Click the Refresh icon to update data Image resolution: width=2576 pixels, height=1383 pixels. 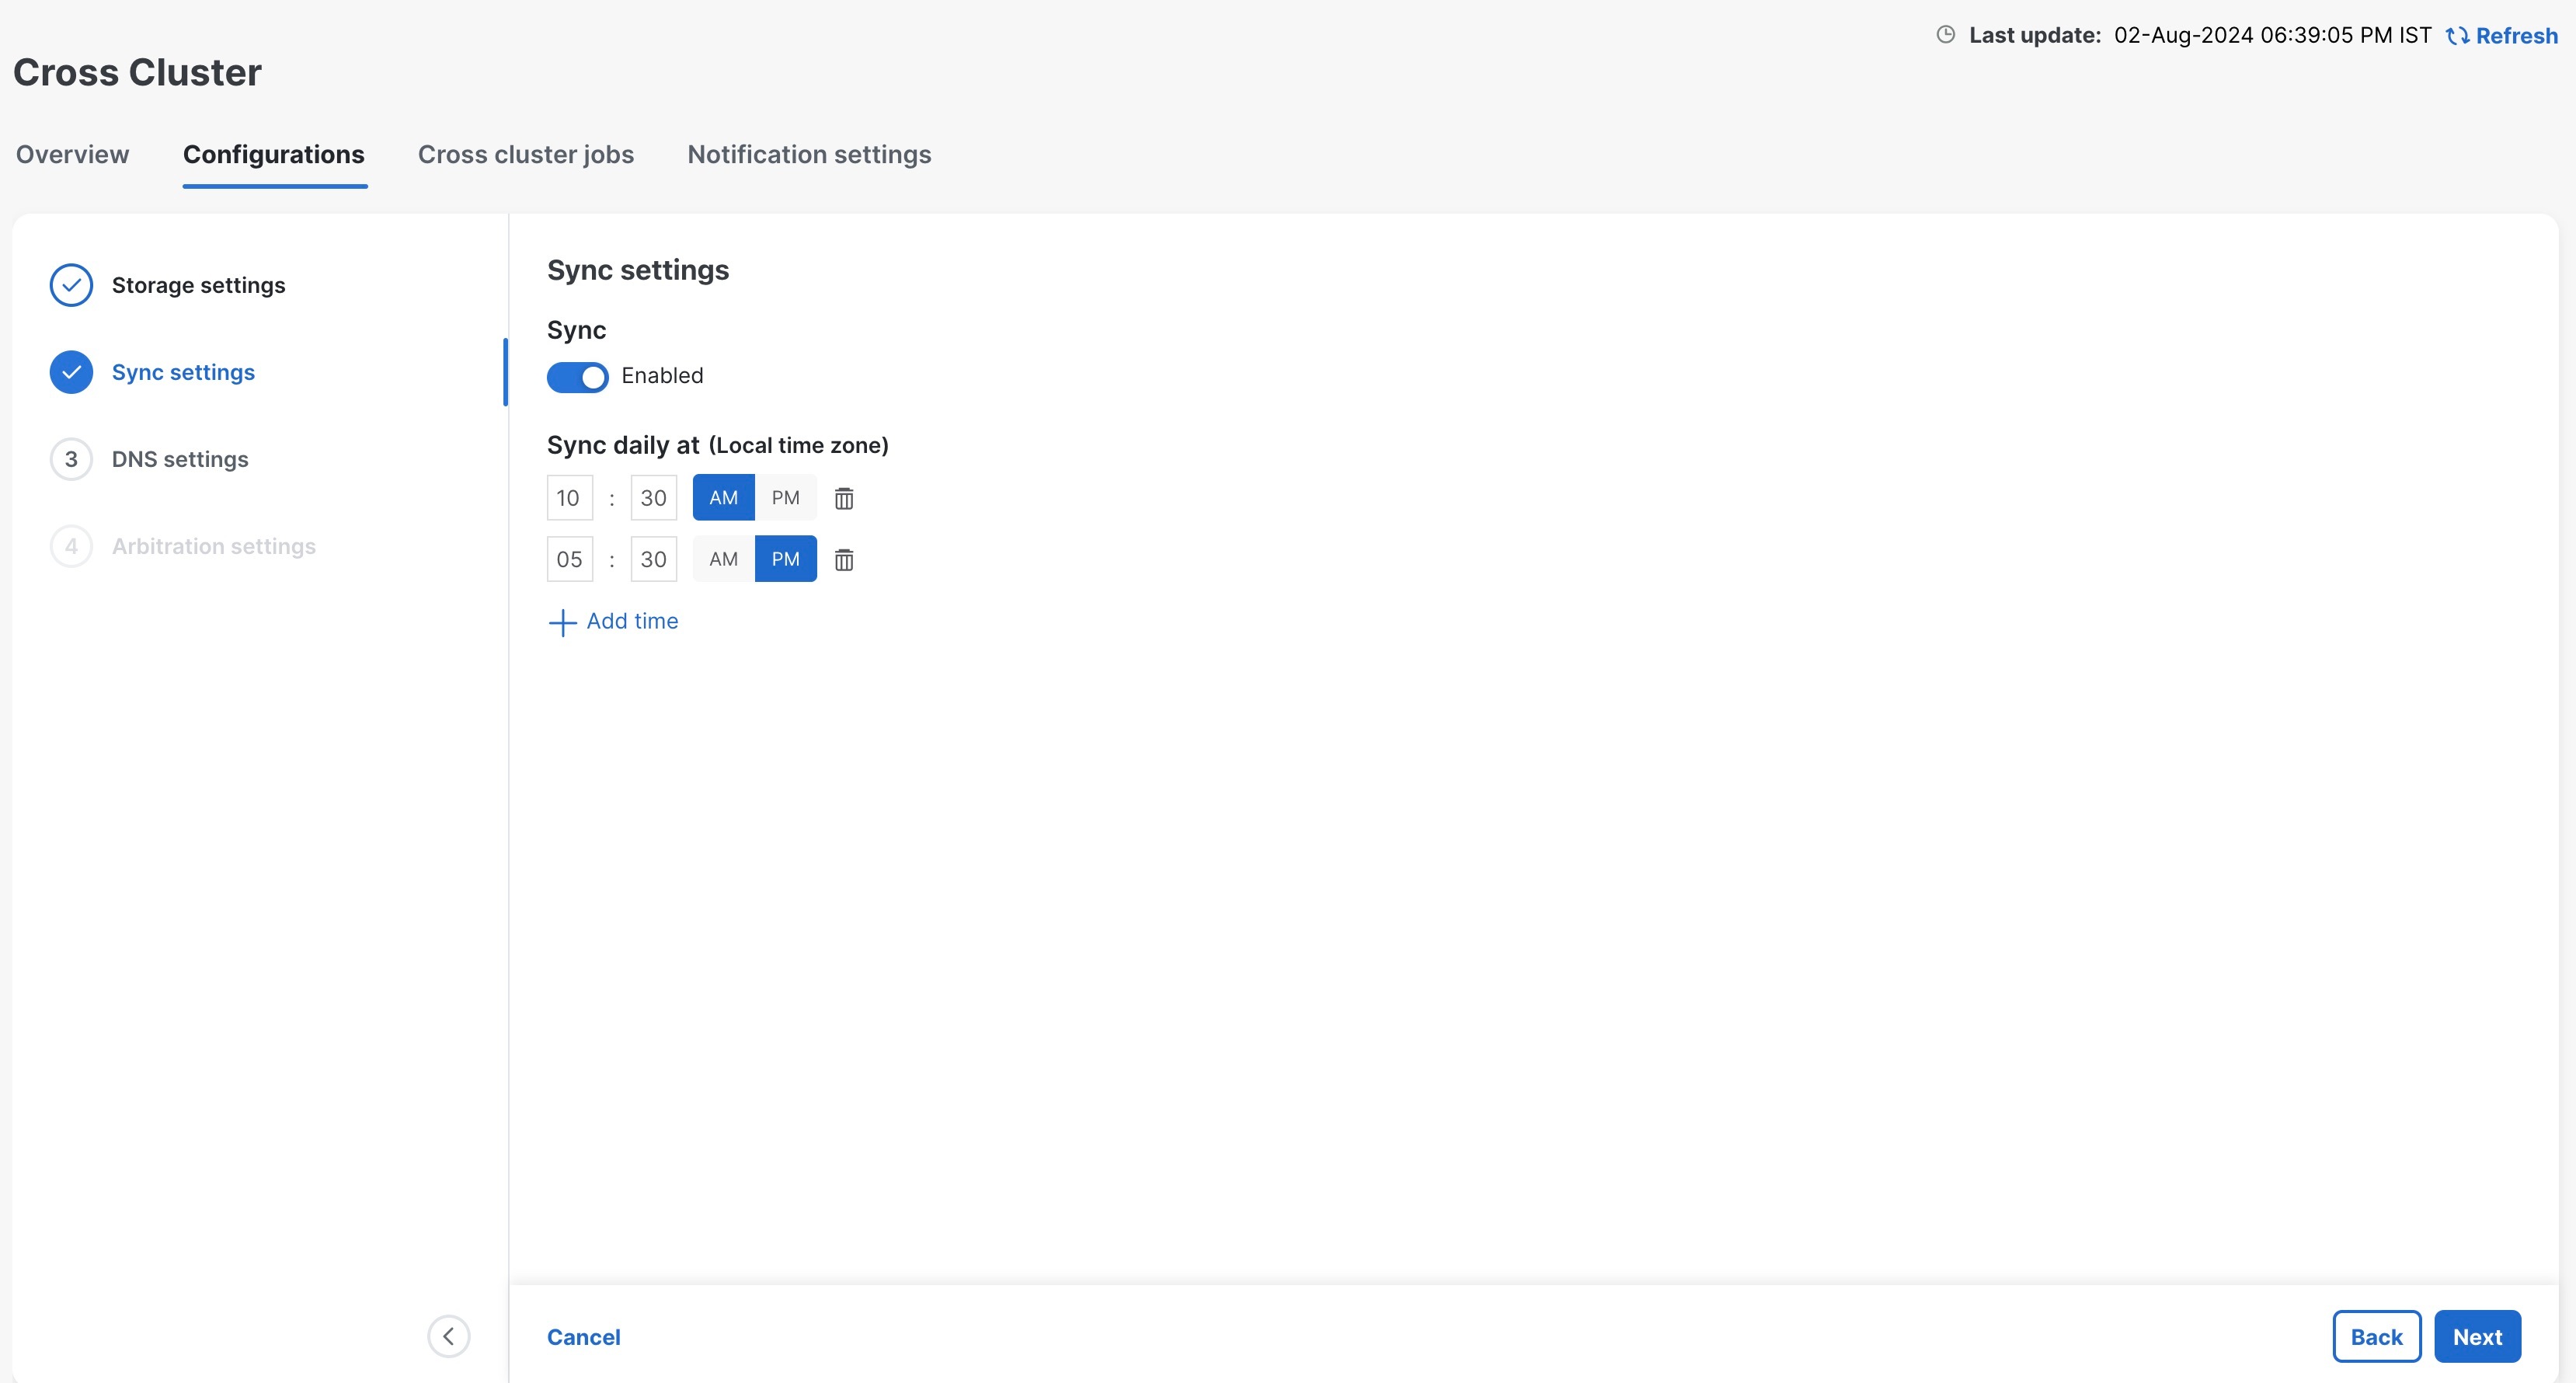coord(2459,36)
